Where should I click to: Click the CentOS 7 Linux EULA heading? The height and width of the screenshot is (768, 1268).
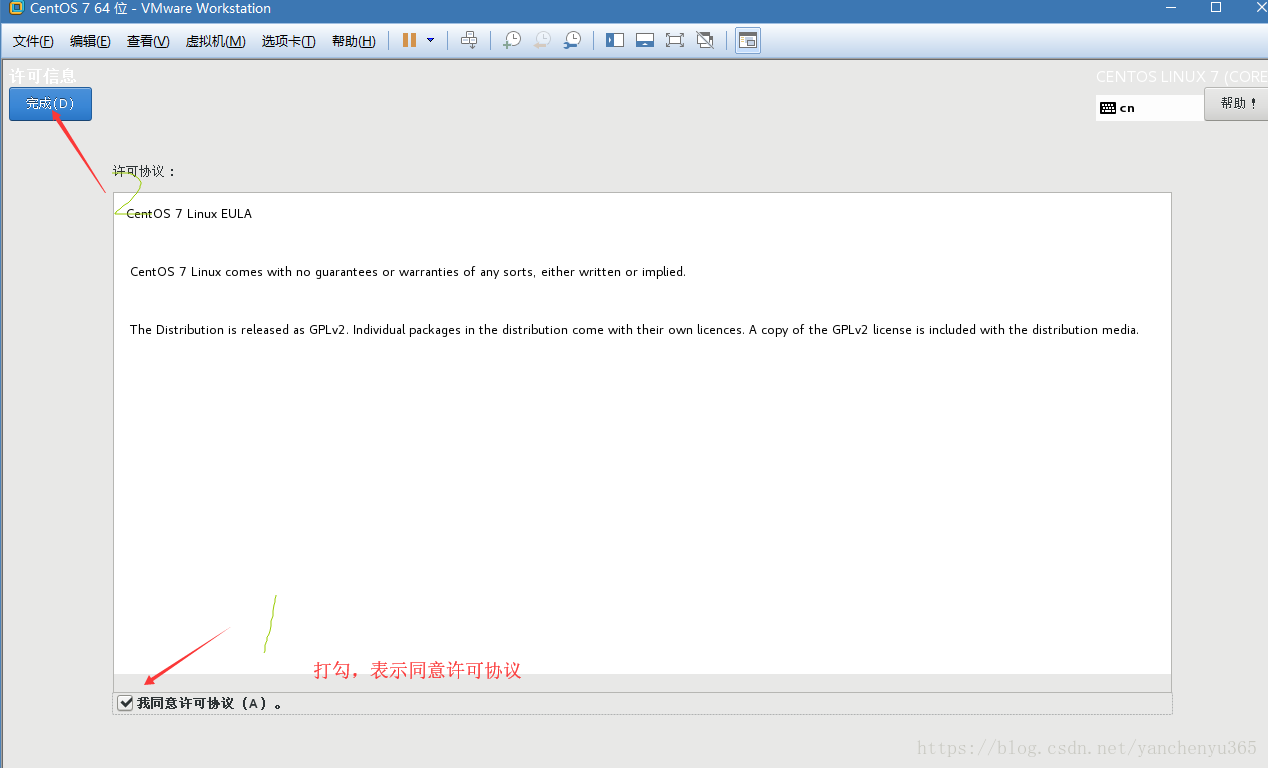[x=189, y=214]
